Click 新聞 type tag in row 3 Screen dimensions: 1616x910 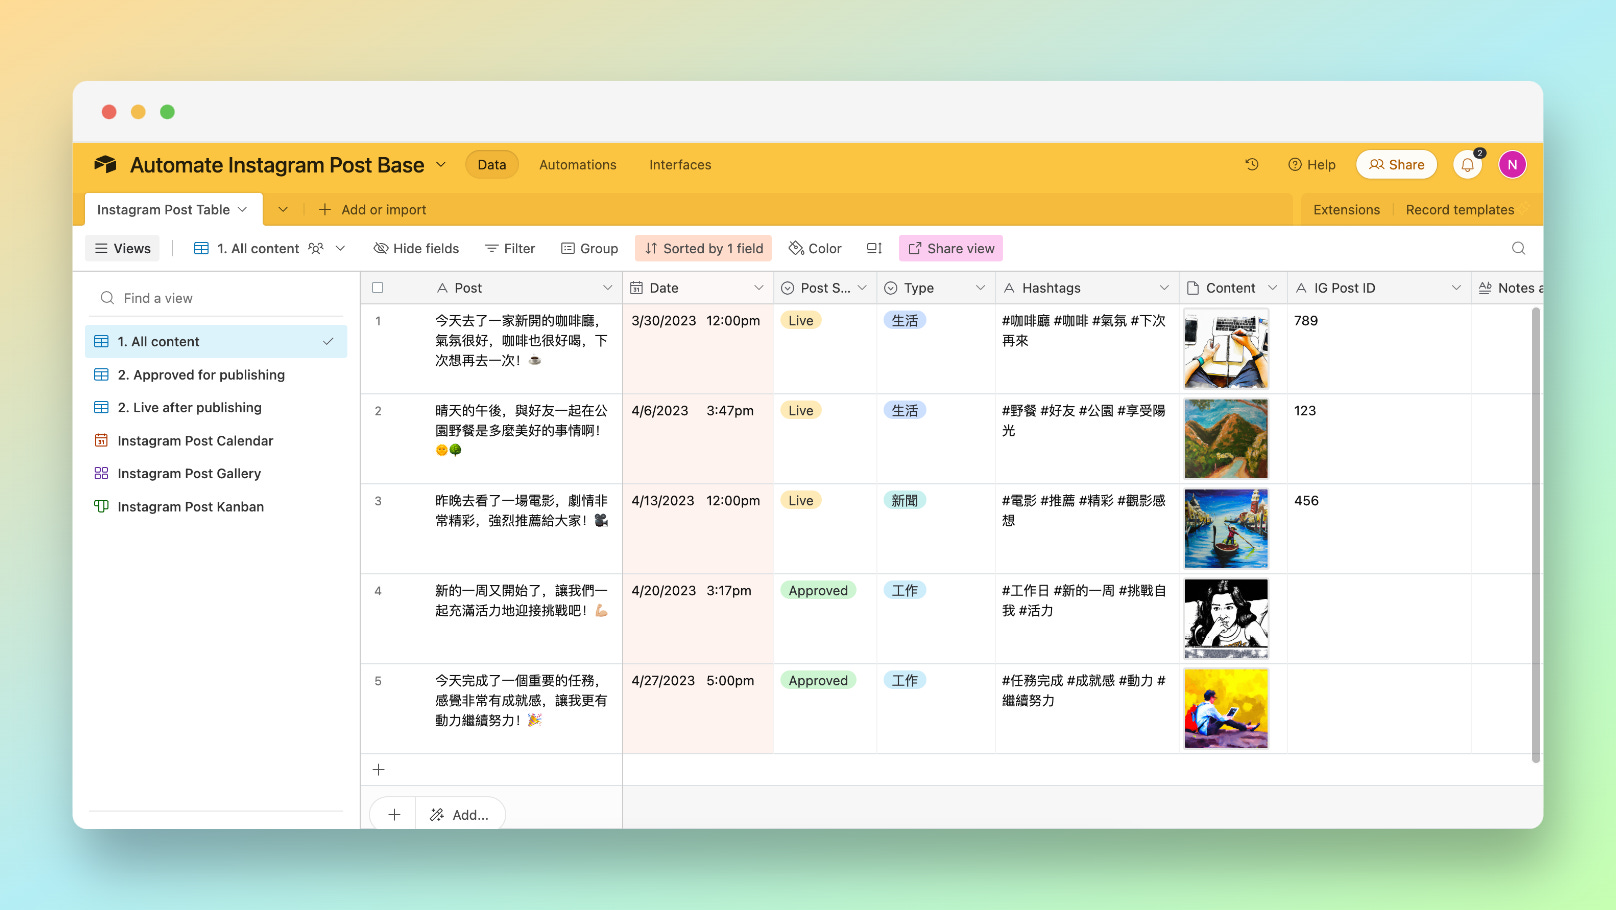coord(904,500)
